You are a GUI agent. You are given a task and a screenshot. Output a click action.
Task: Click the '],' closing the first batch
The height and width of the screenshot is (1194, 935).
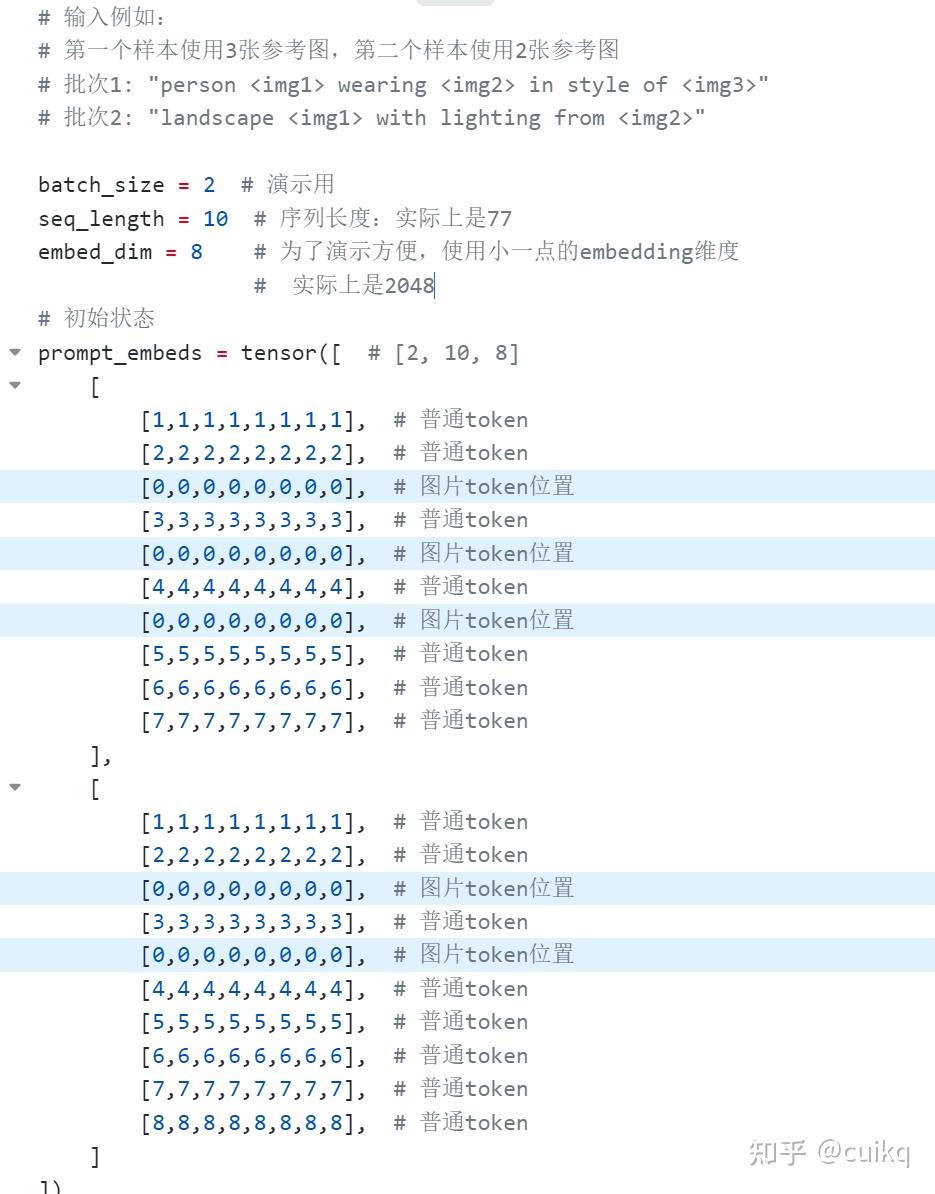click(101, 755)
